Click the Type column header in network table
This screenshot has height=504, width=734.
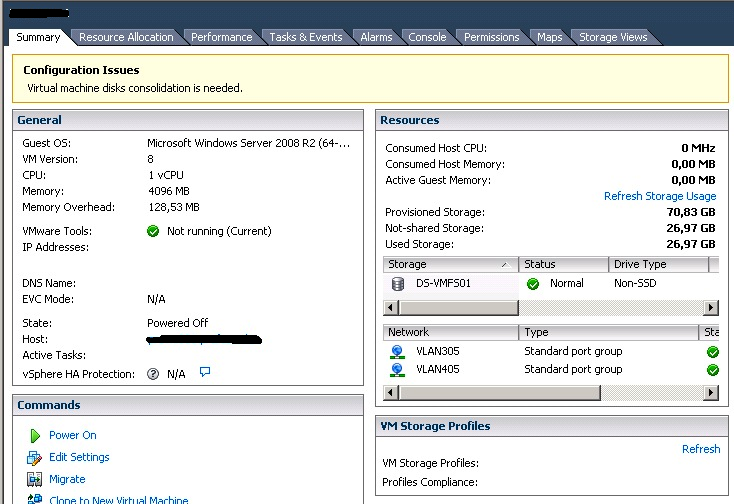[x=609, y=332]
